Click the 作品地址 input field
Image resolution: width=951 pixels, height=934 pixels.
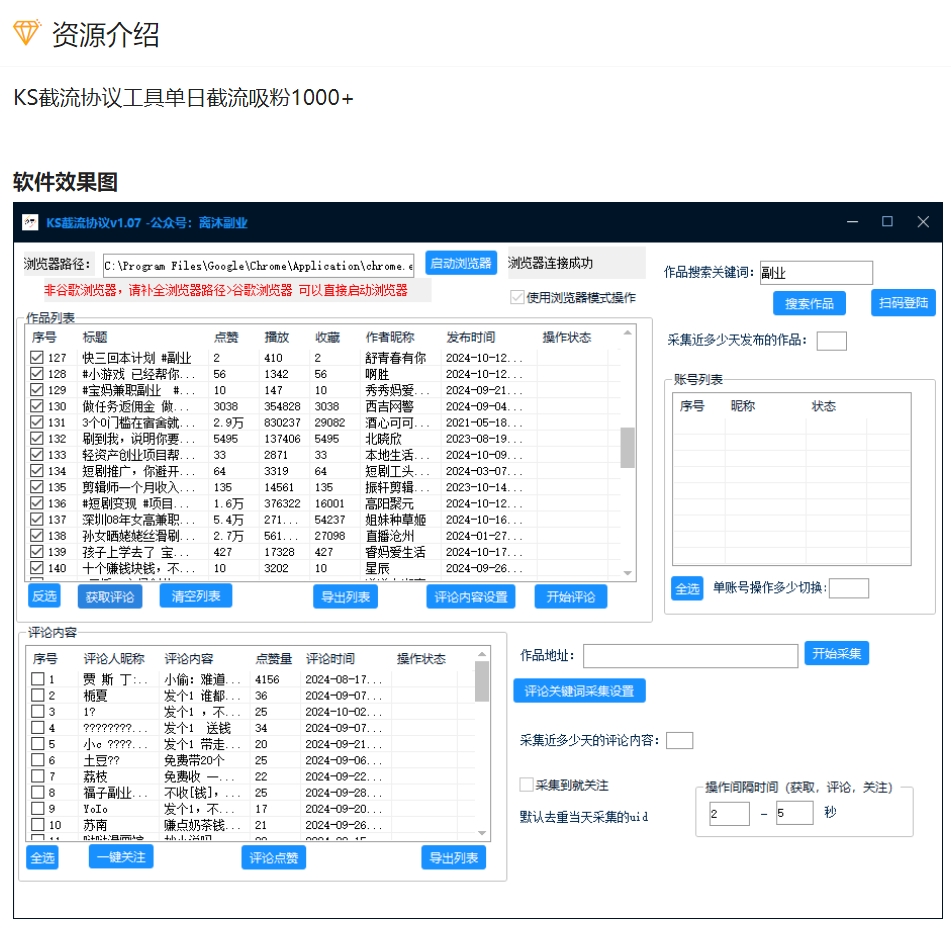point(691,656)
